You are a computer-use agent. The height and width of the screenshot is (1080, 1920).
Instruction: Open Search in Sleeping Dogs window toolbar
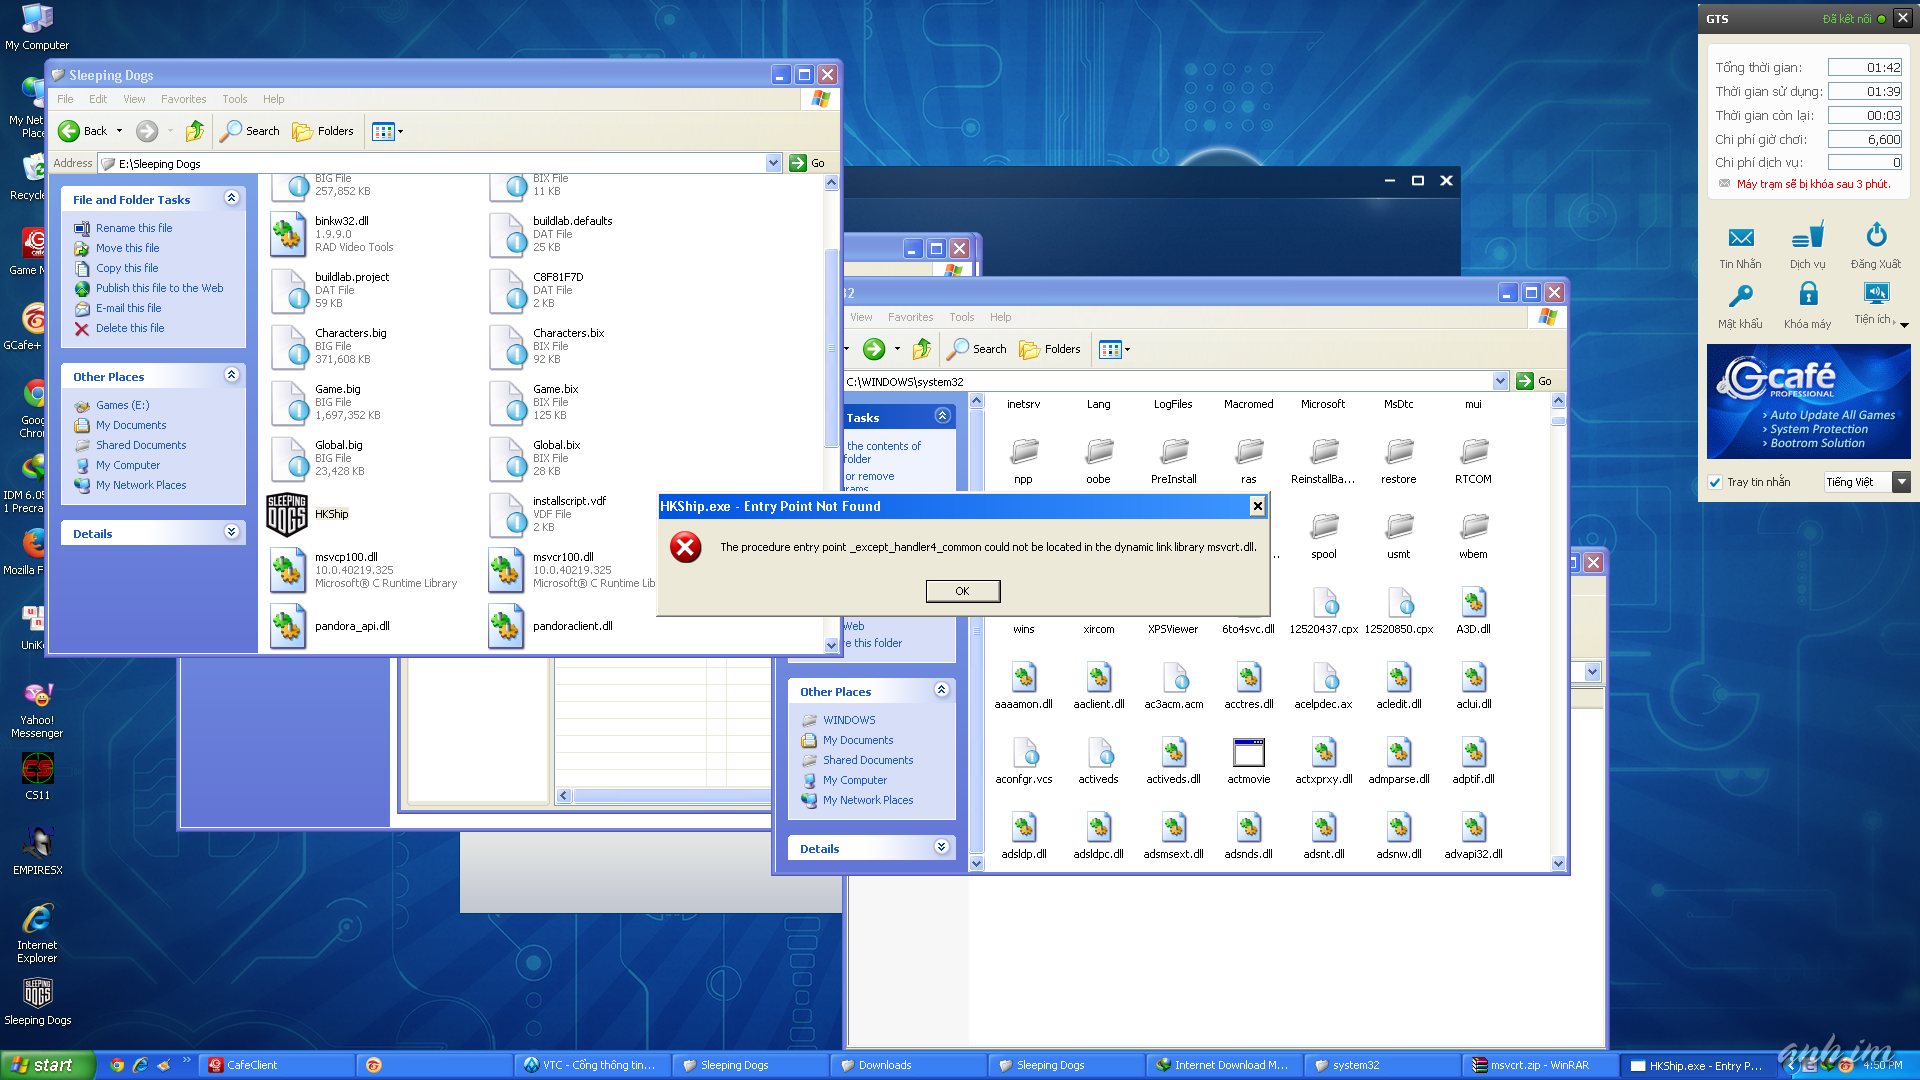coord(251,131)
